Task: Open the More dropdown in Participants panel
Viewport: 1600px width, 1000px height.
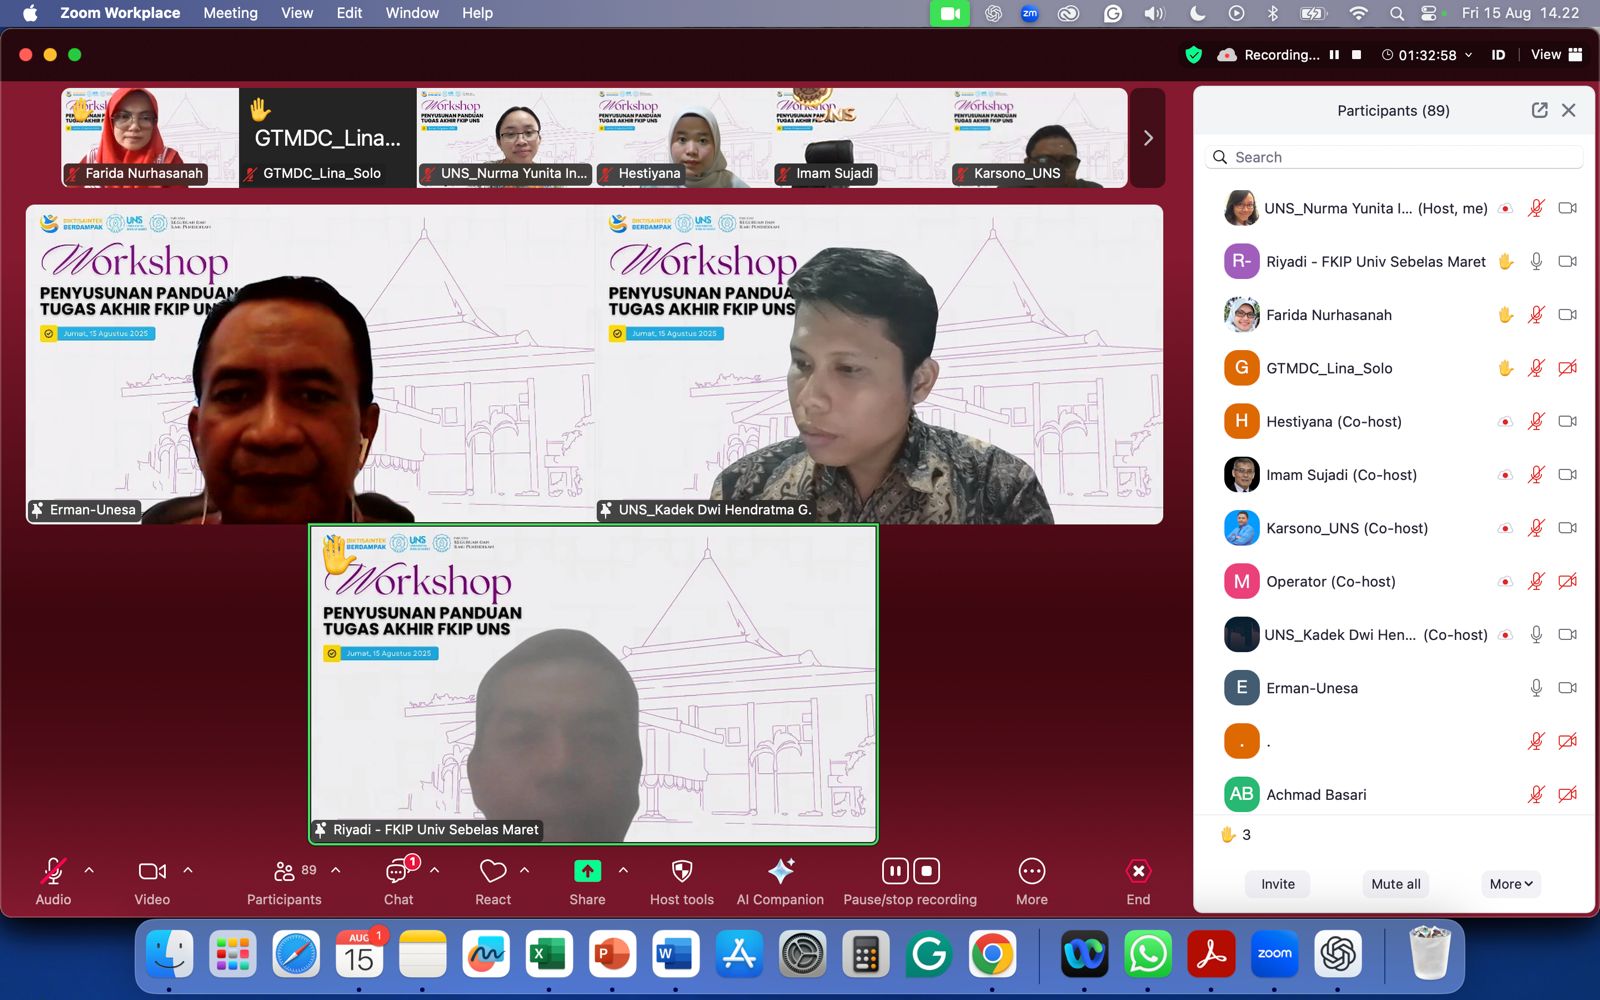Action: click(x=1510, y=884)
